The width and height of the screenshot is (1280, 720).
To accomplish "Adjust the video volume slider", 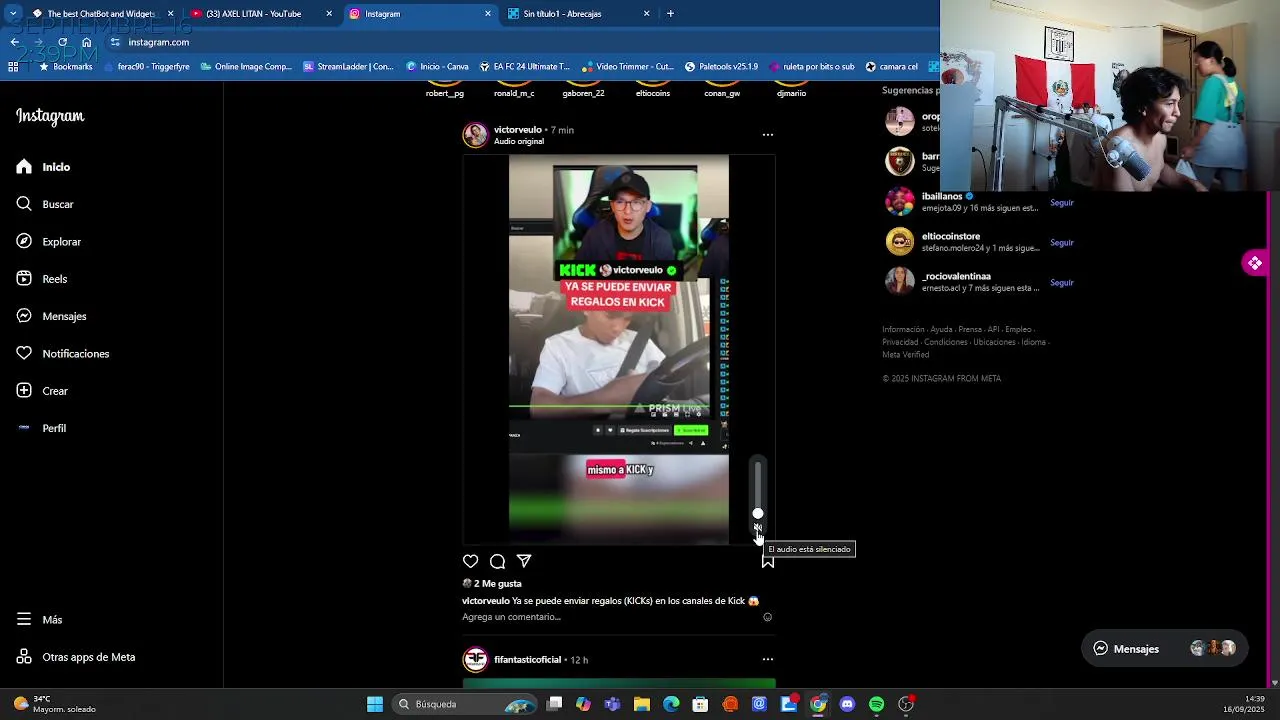I will coord(758,490).
